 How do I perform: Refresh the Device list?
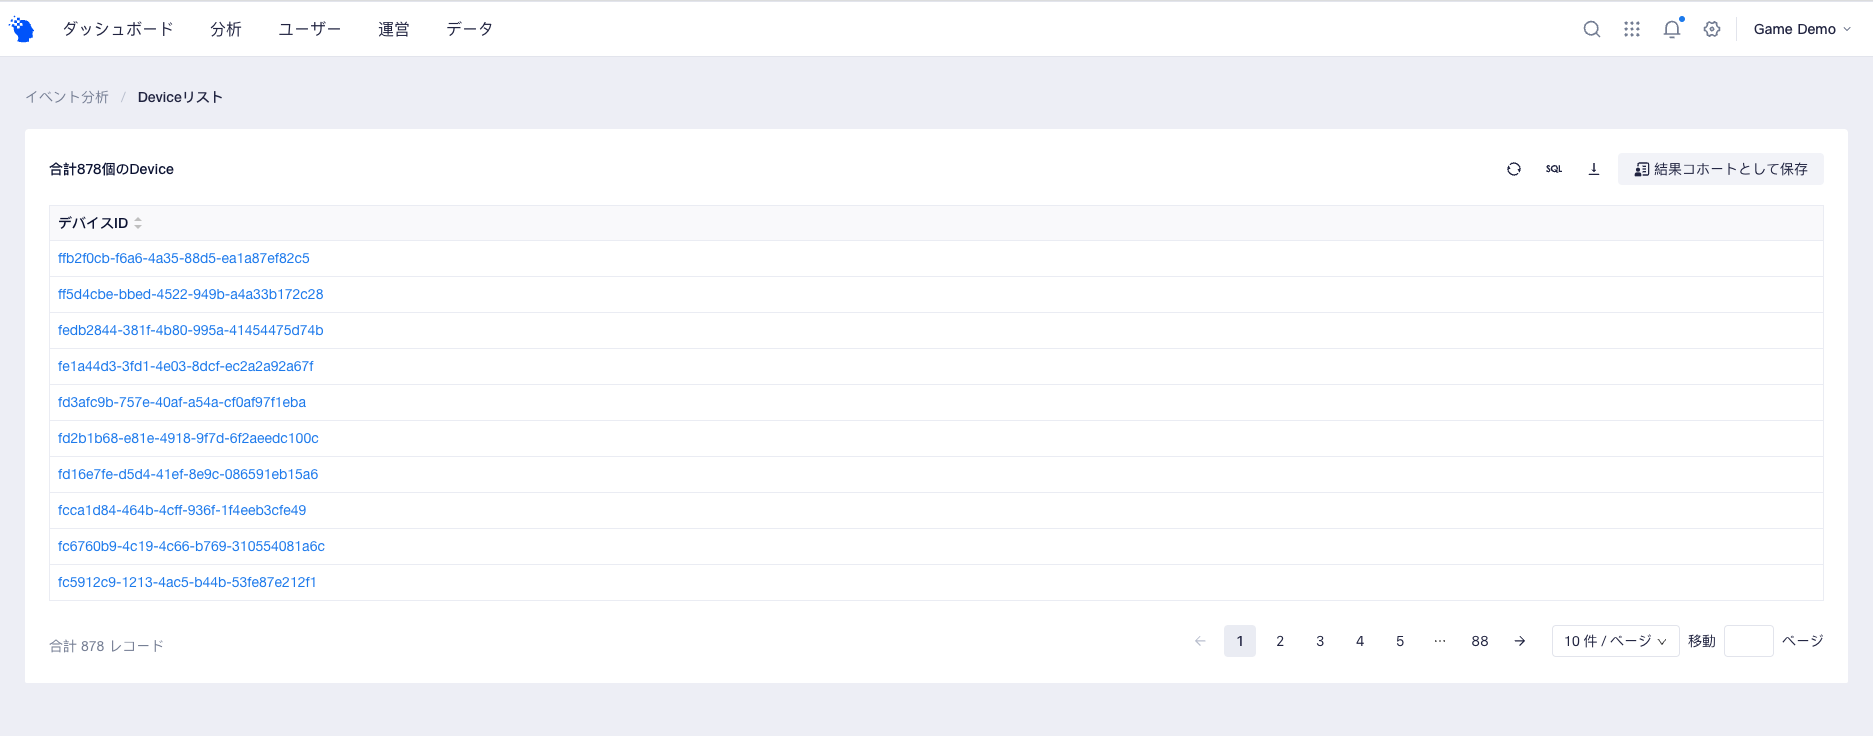coord(1514,169)
